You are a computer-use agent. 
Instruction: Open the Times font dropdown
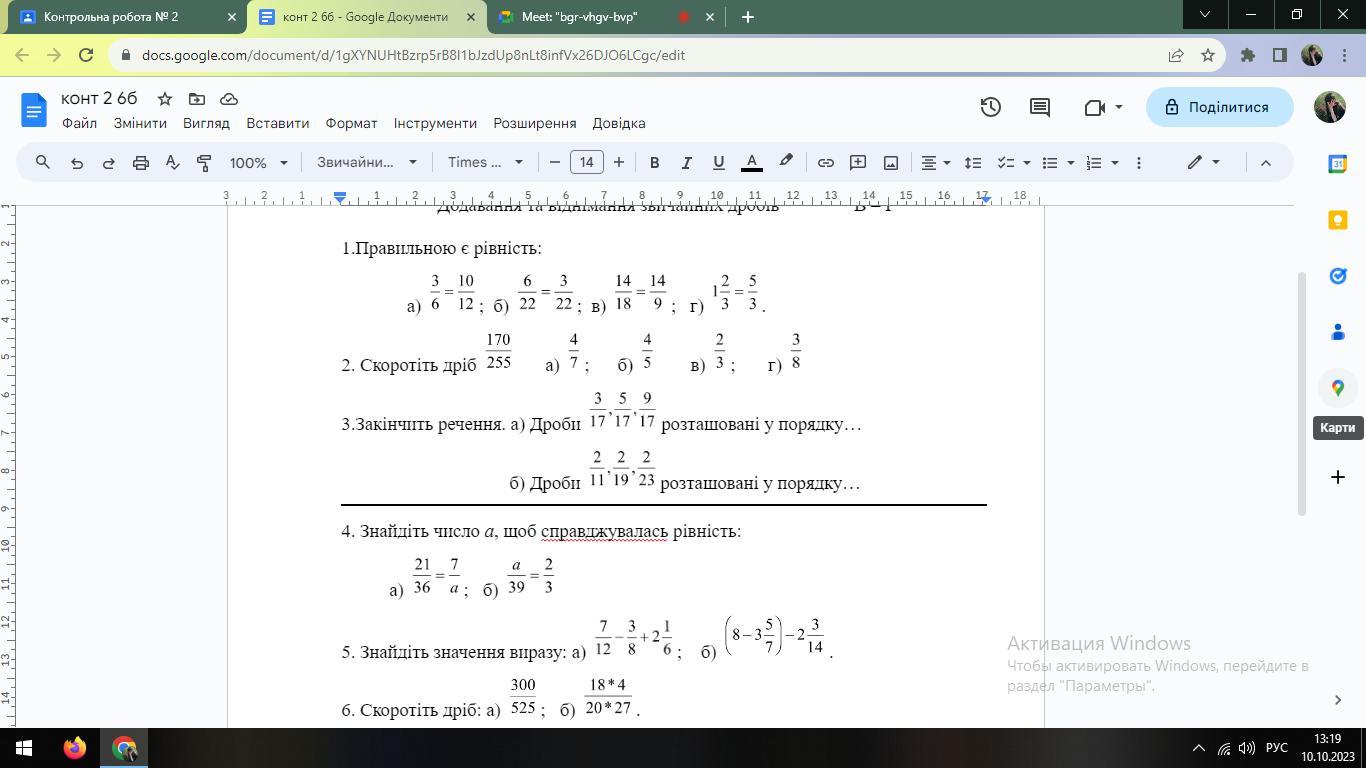pos(485,162)
